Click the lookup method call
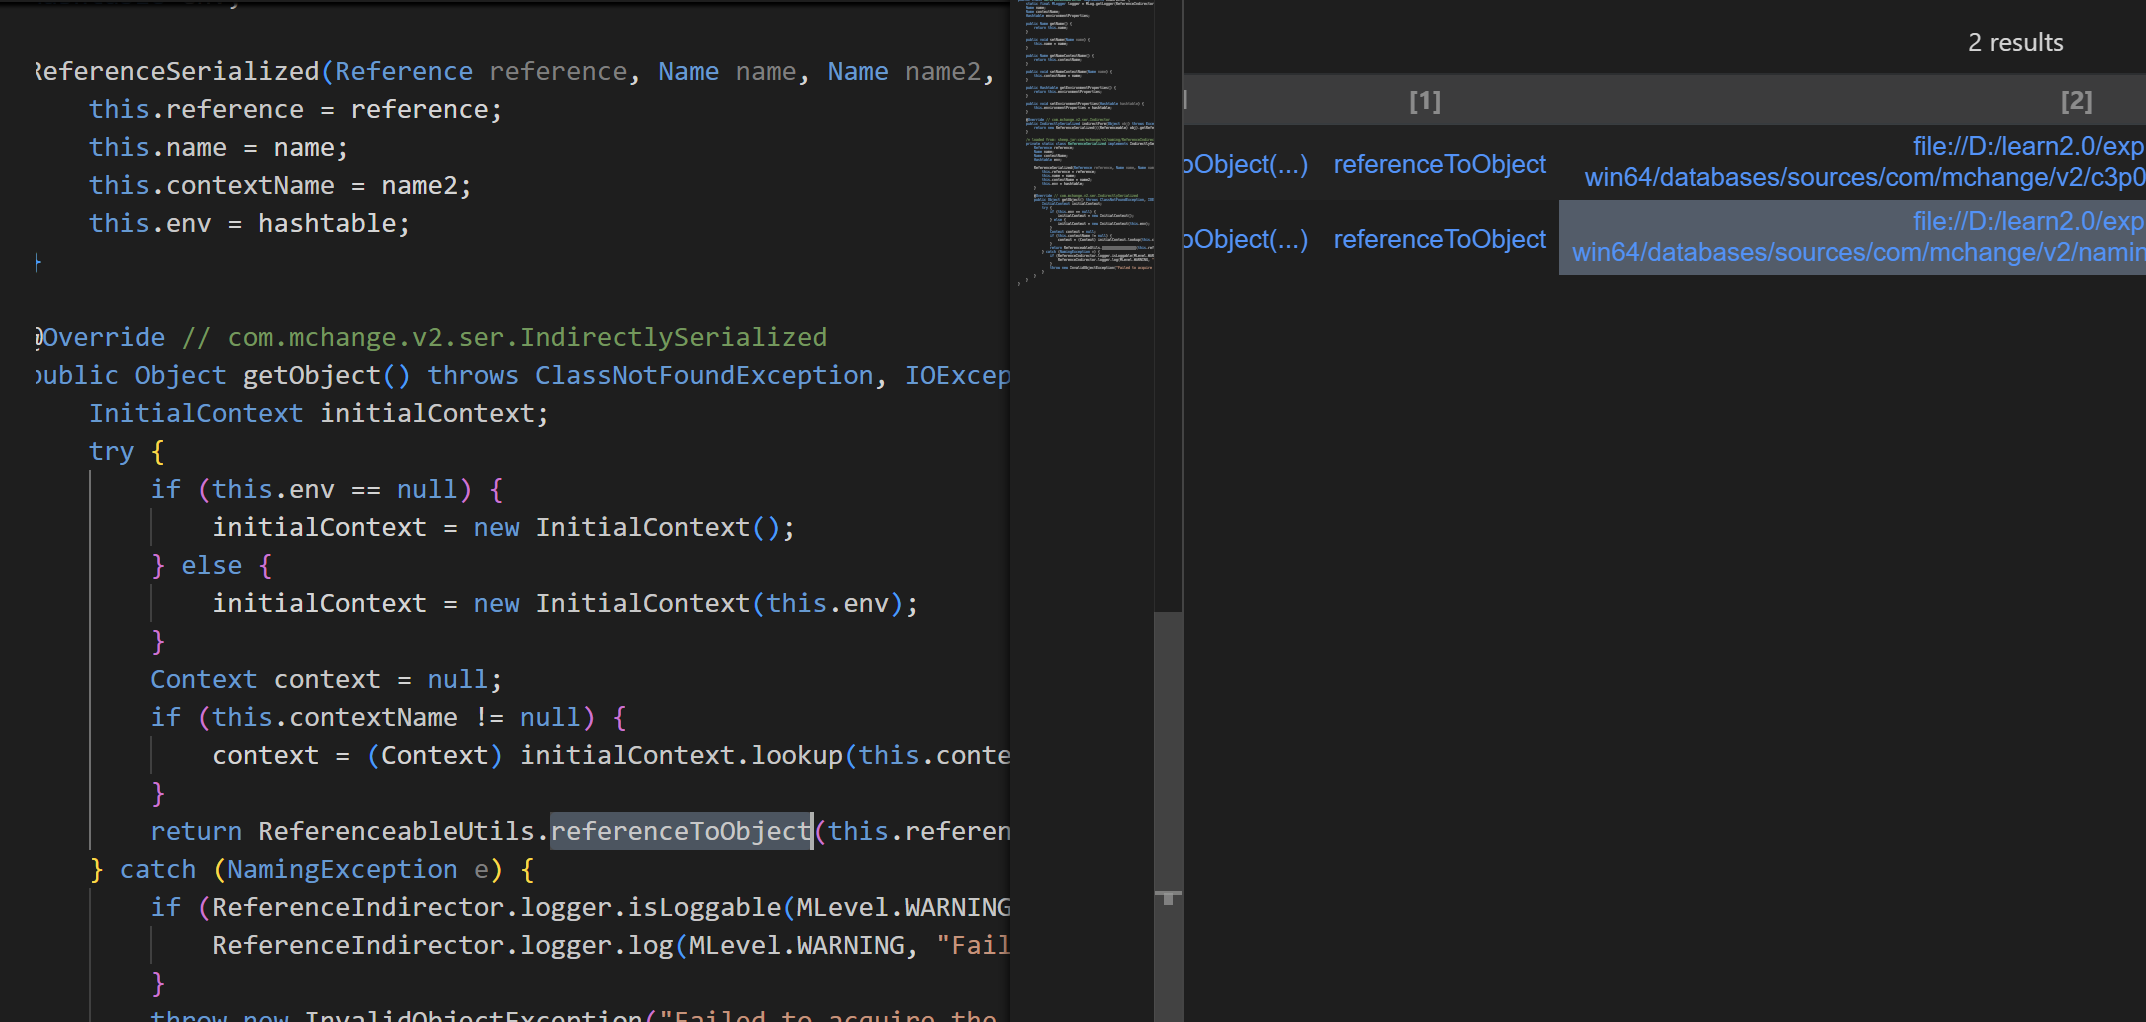Viewport: 2146px width, 1022px height. click(797, 755)
